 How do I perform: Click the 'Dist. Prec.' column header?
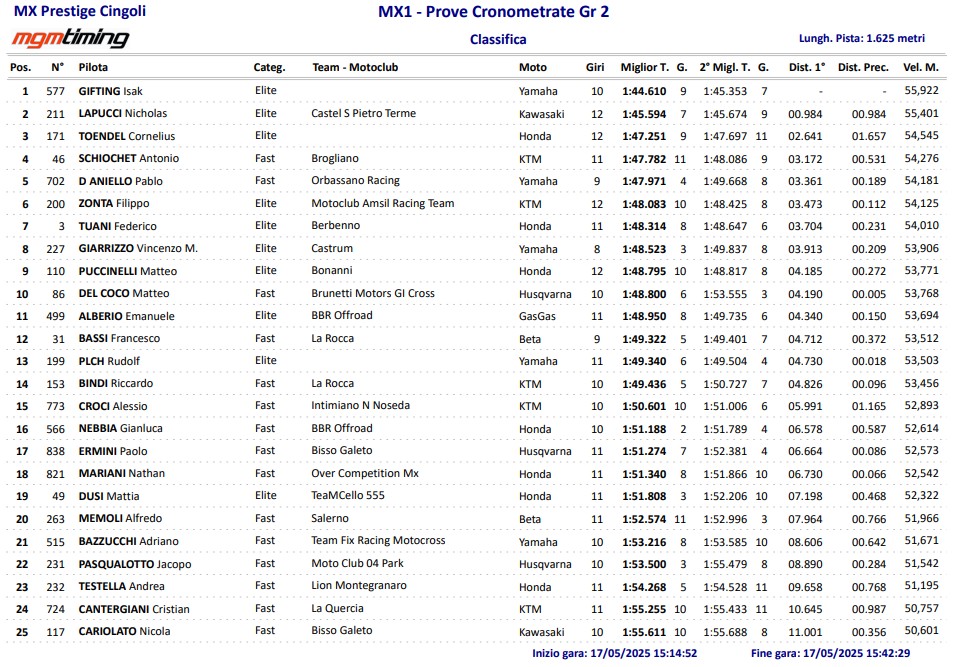click(863, 67)
